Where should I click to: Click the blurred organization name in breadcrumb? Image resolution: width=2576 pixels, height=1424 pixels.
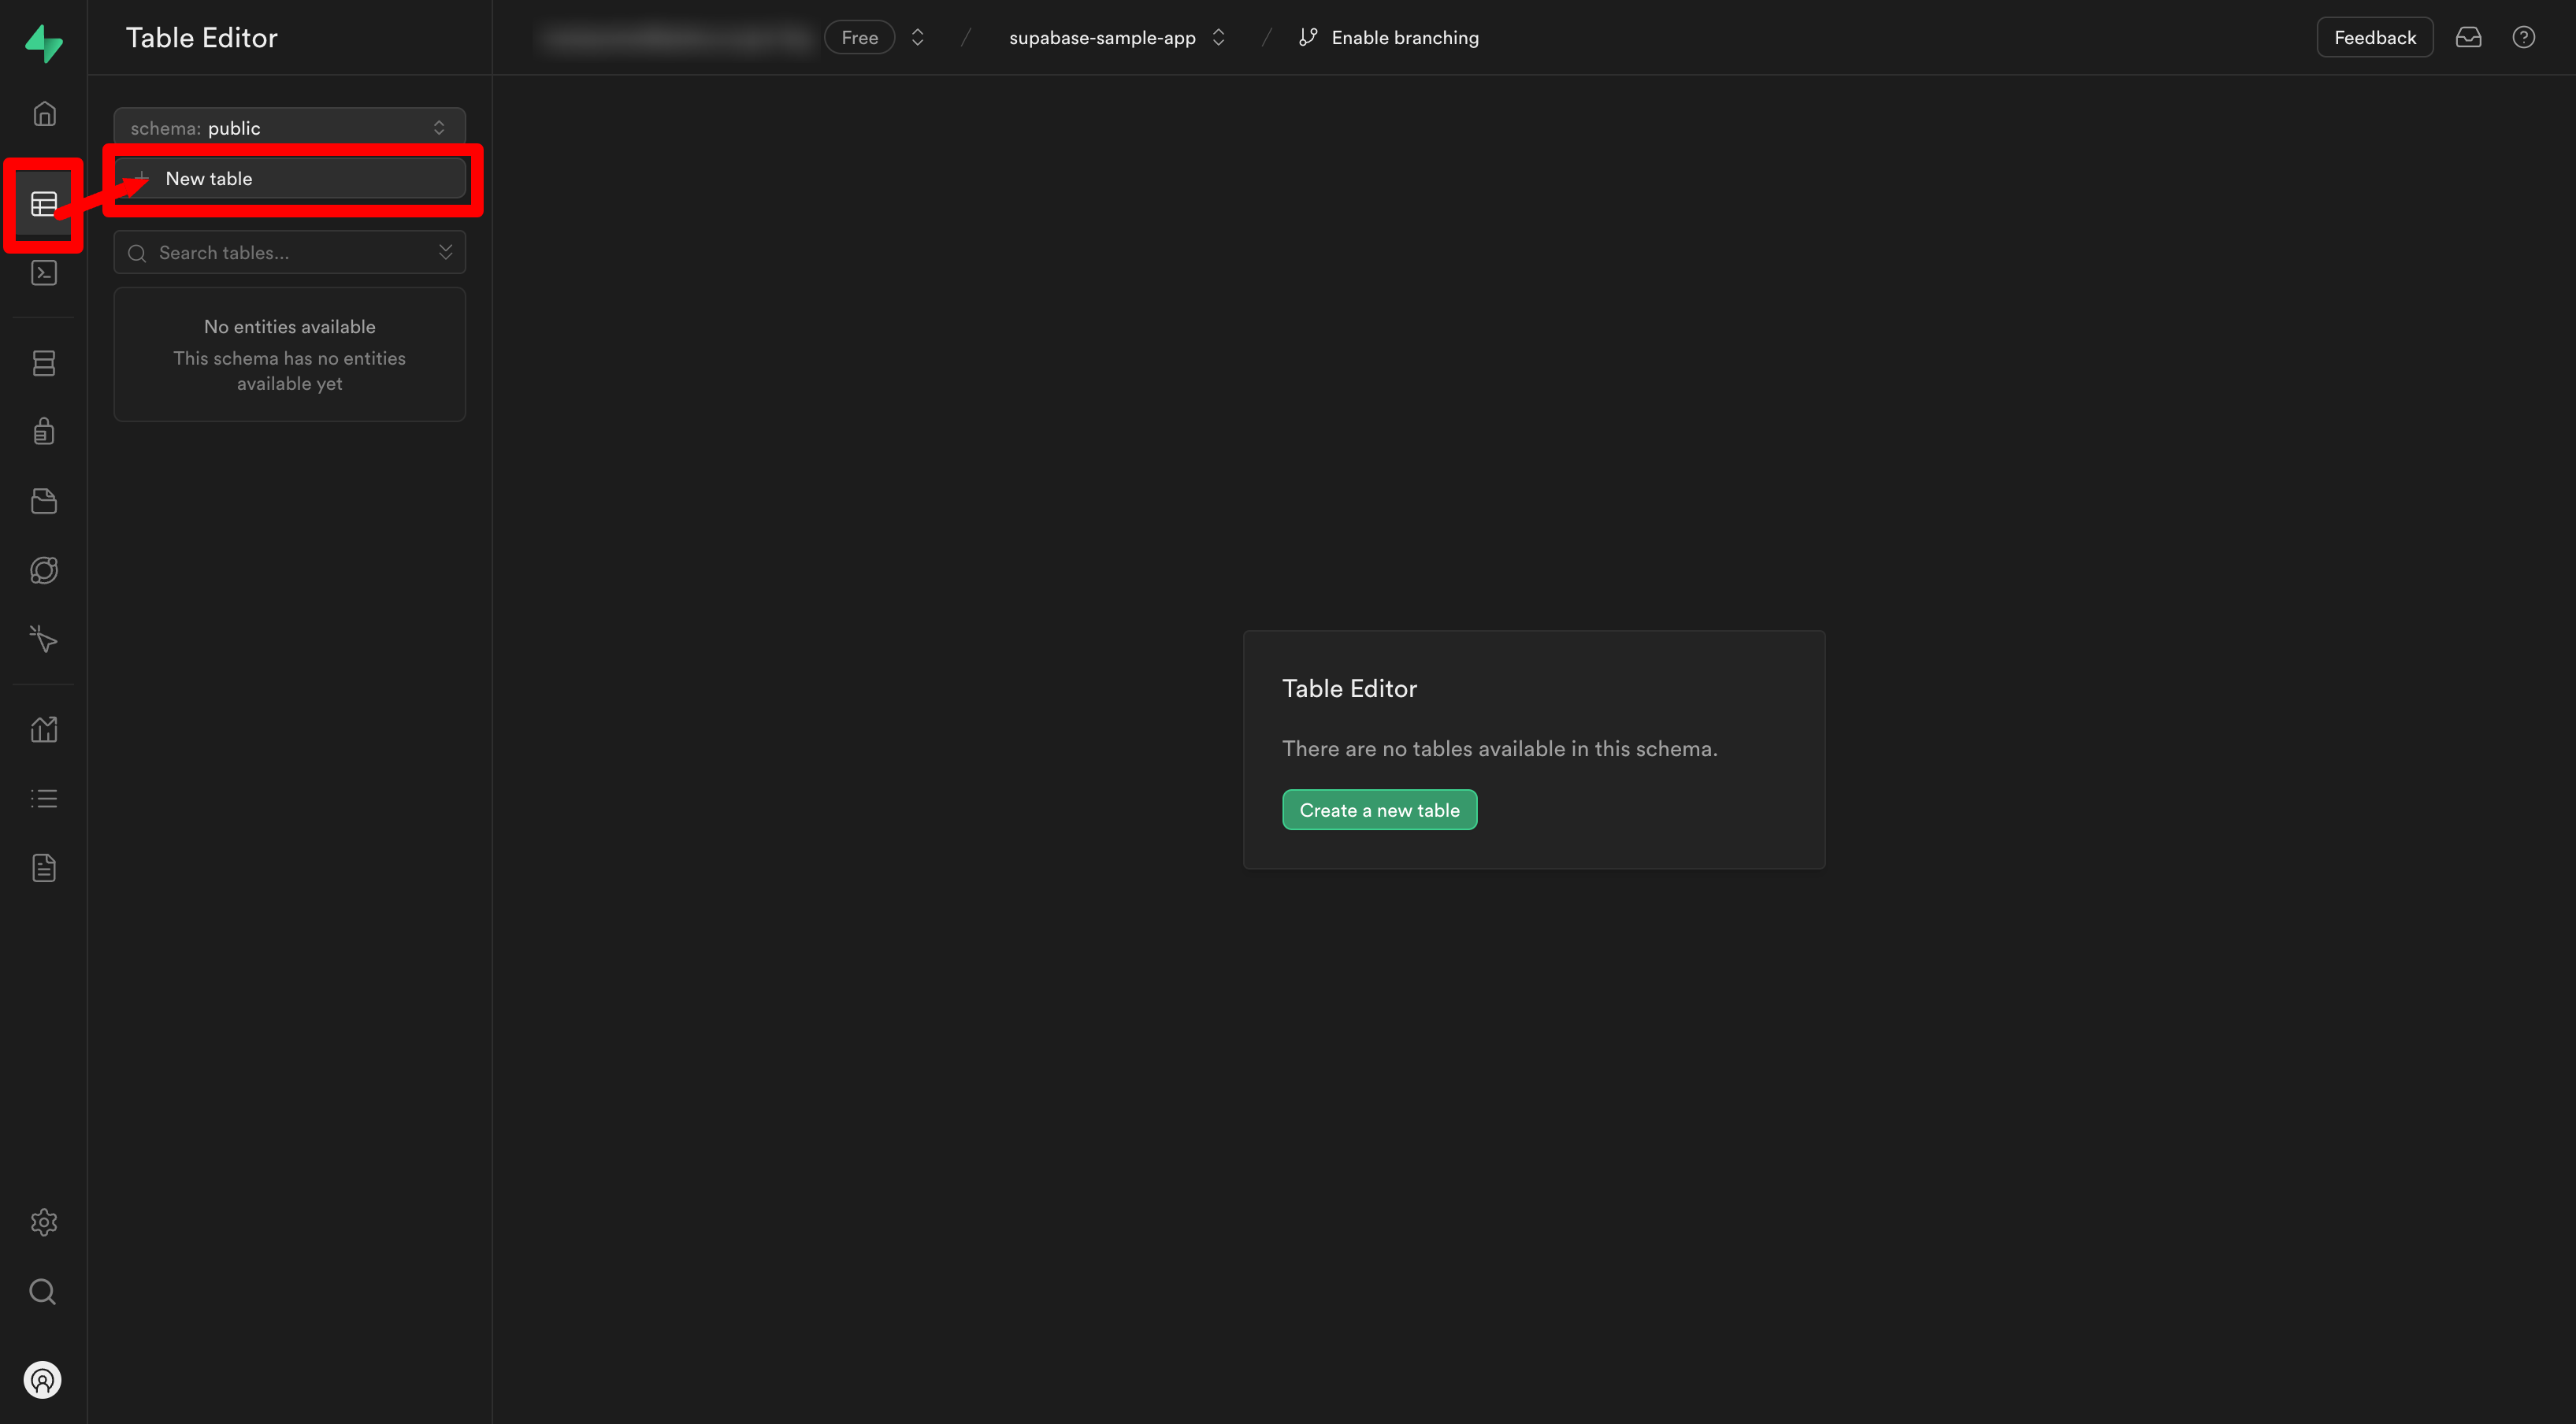676,38
